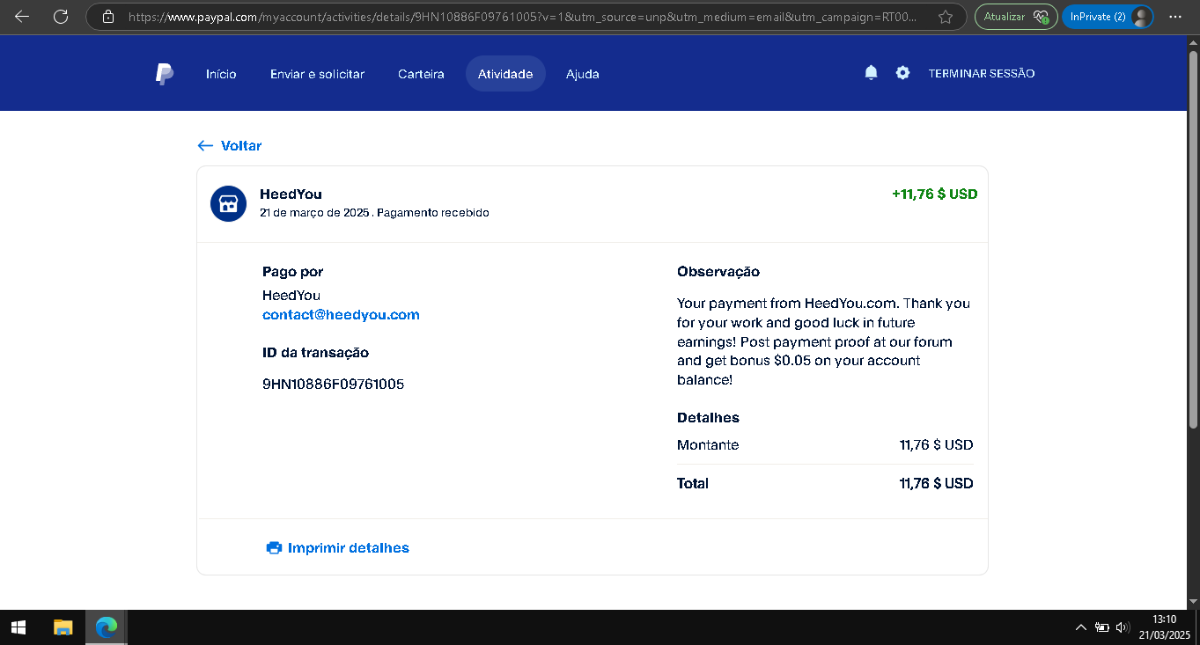Click the page vertical scrollbar
This screenshot has width=1200, height=645.
click(1191, 240)
